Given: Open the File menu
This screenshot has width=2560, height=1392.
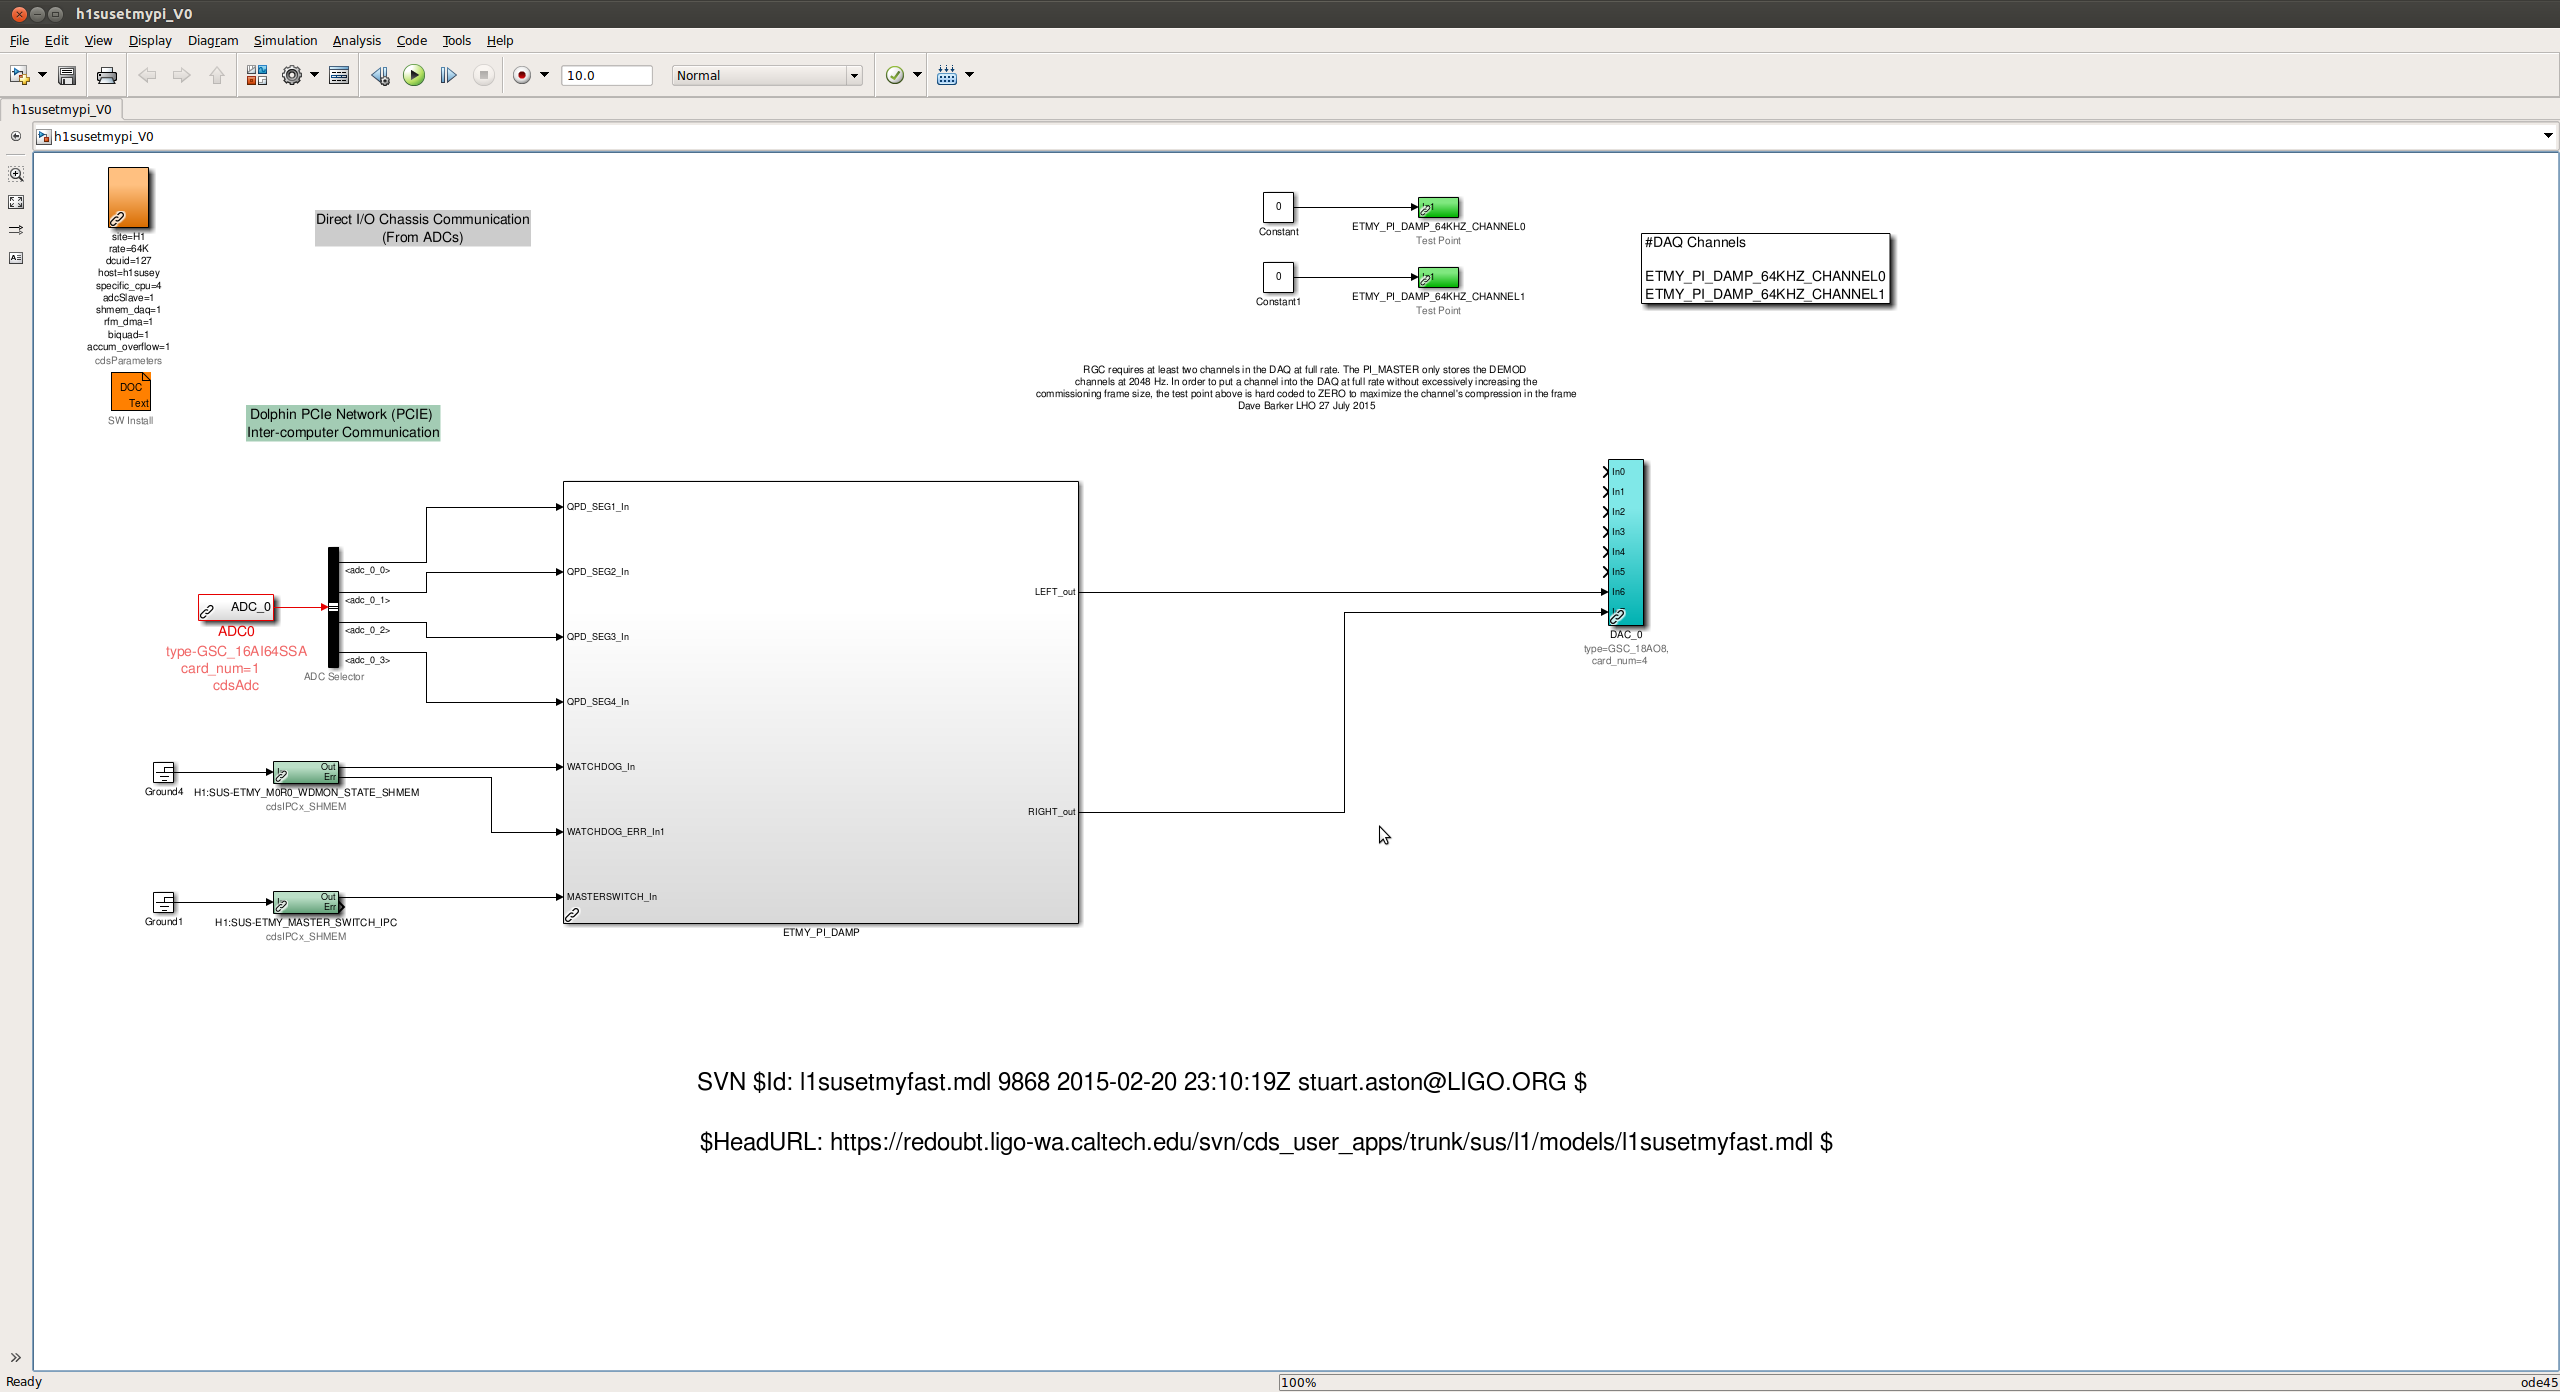Looking at the screenshot, I should pos(19,40).
